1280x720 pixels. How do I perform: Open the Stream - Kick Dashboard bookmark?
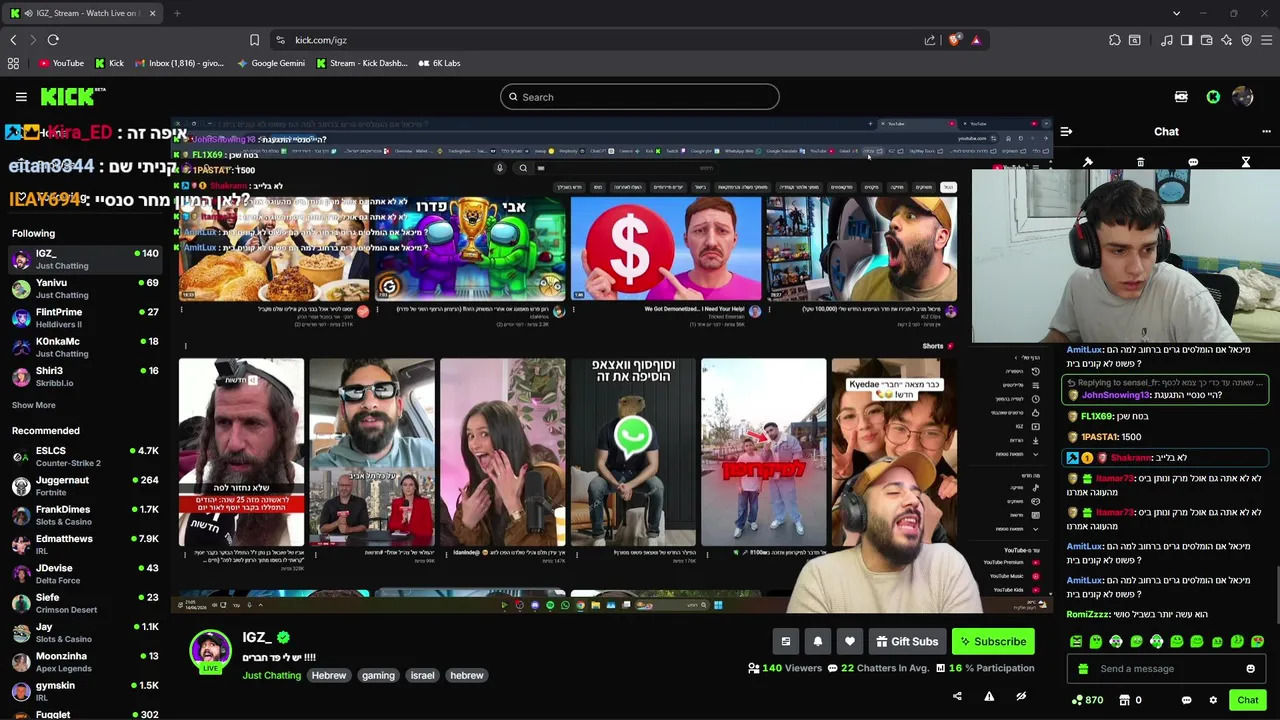click(362, 63)
